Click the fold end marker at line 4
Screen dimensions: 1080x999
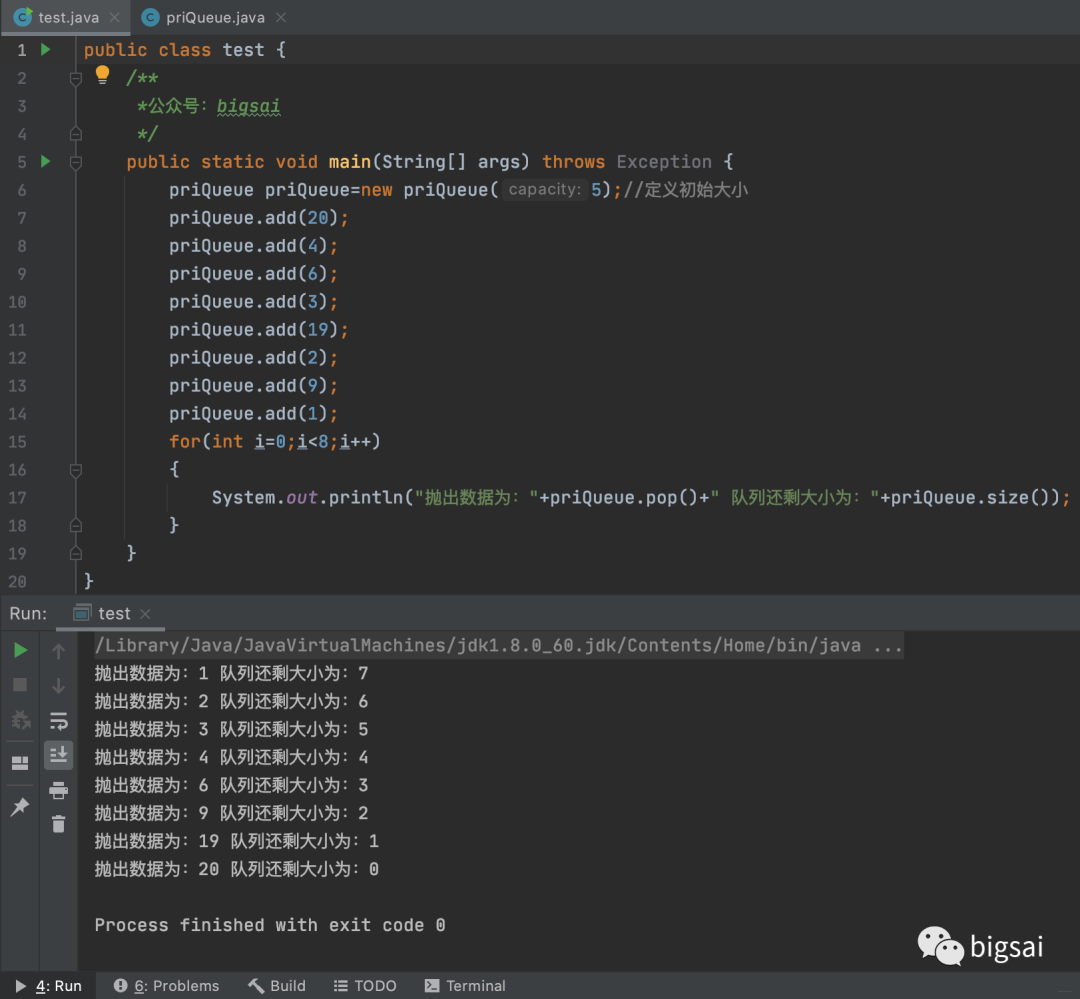[76, 134]
